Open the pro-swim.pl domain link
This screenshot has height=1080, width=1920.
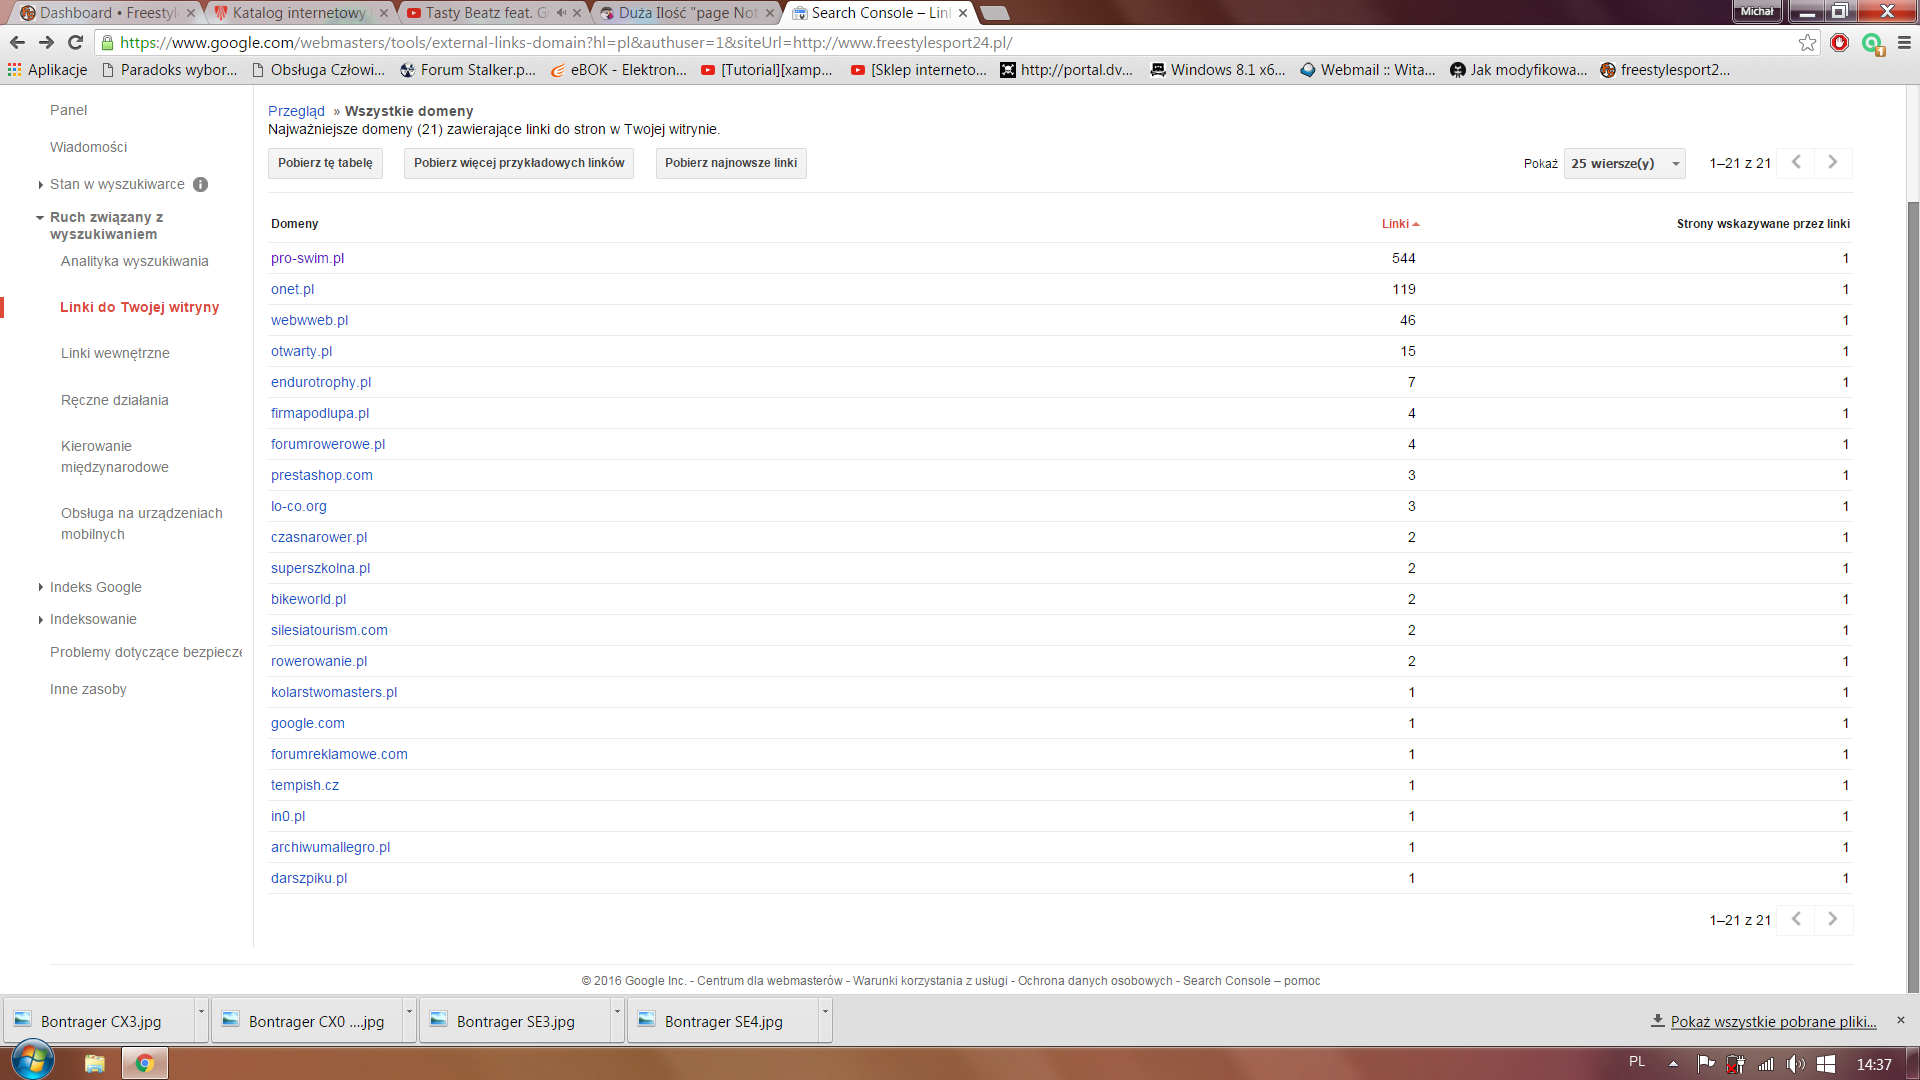click(x=307, y=258)
